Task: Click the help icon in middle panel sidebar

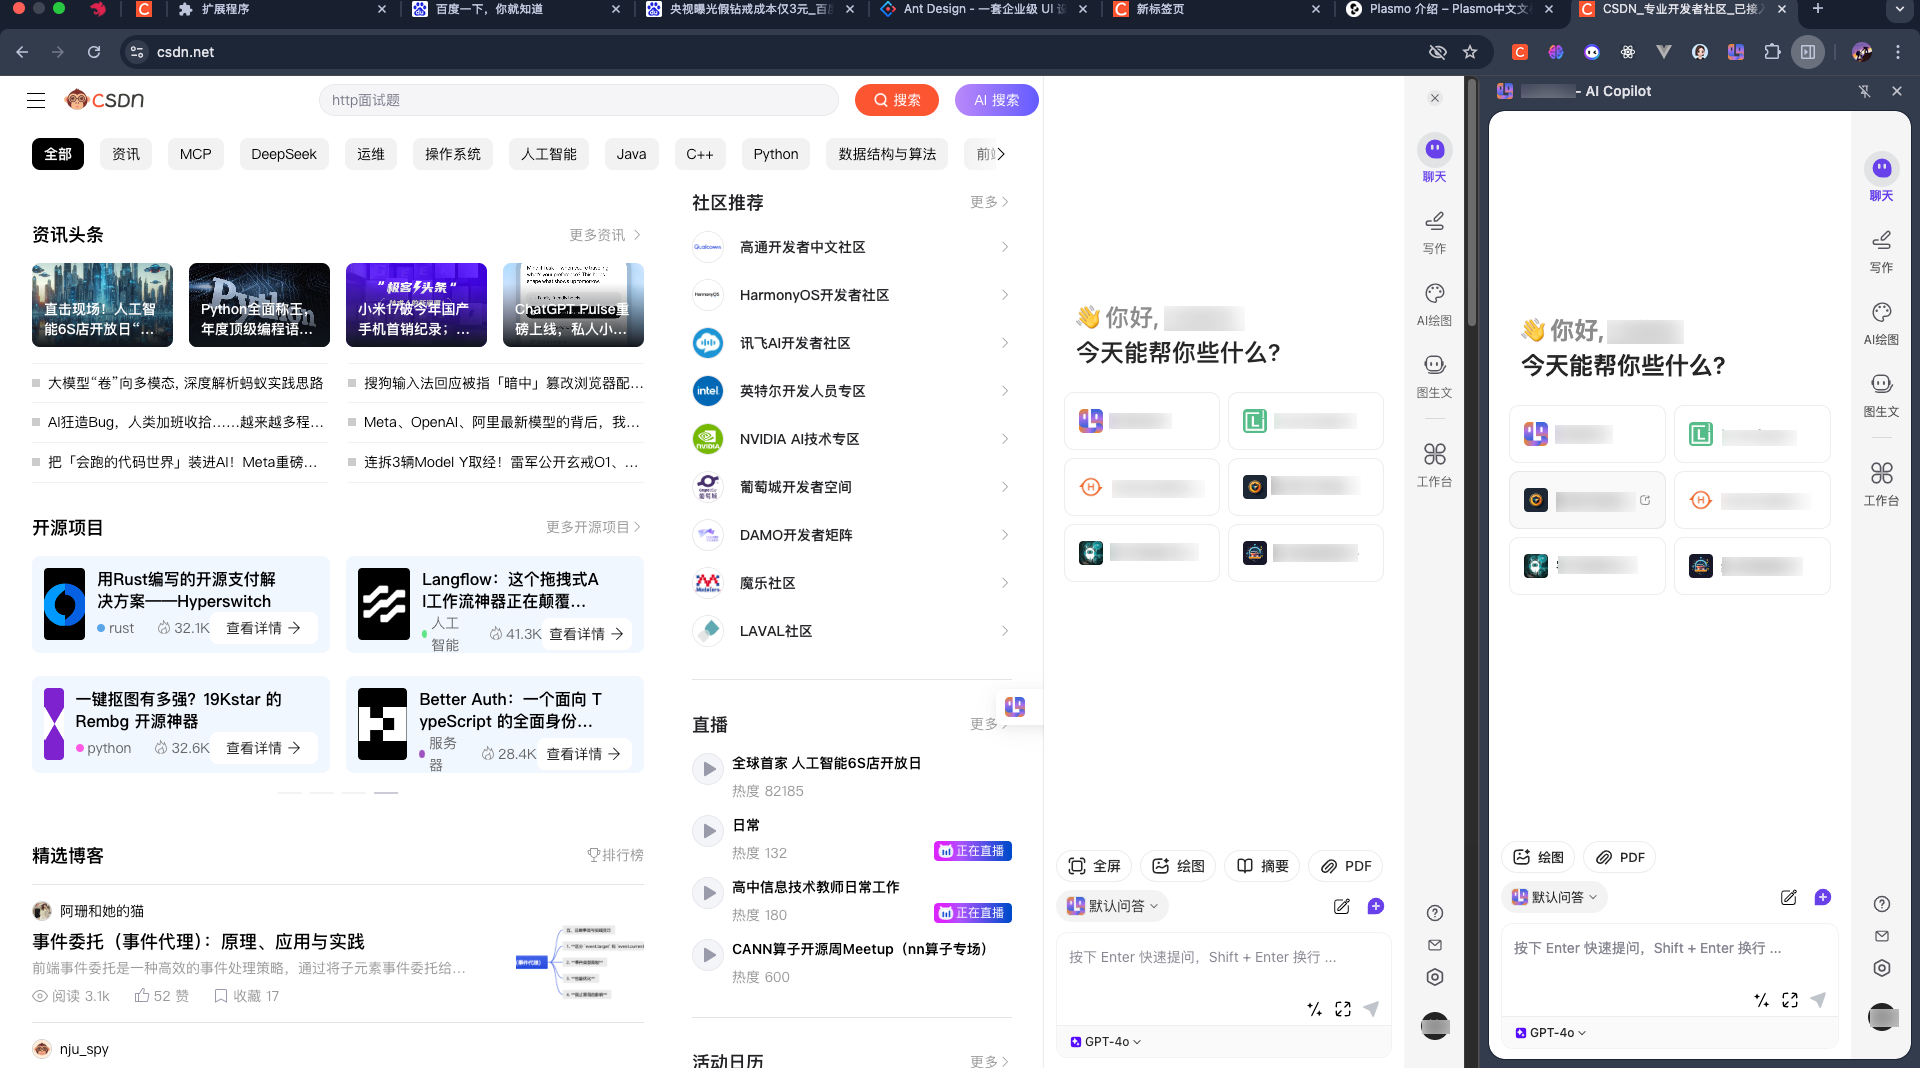Action: (x=1435, y=913)
